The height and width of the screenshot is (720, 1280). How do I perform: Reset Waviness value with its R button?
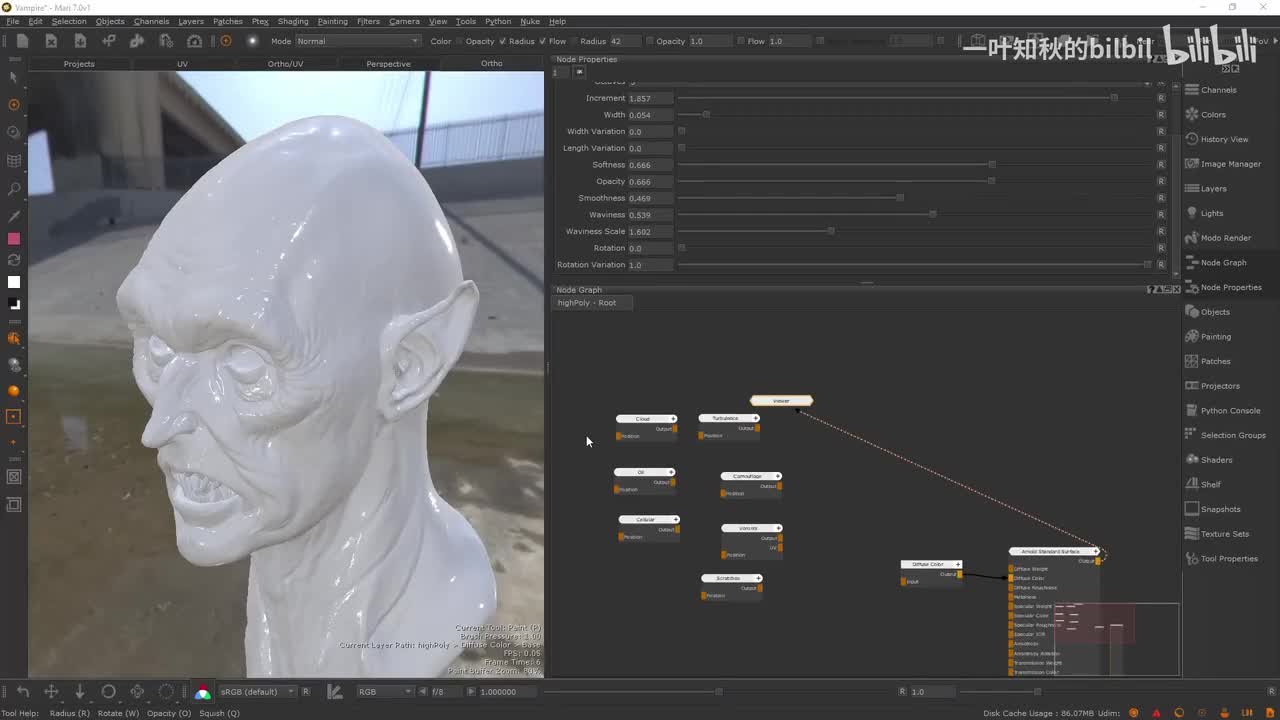[1161, 215]
